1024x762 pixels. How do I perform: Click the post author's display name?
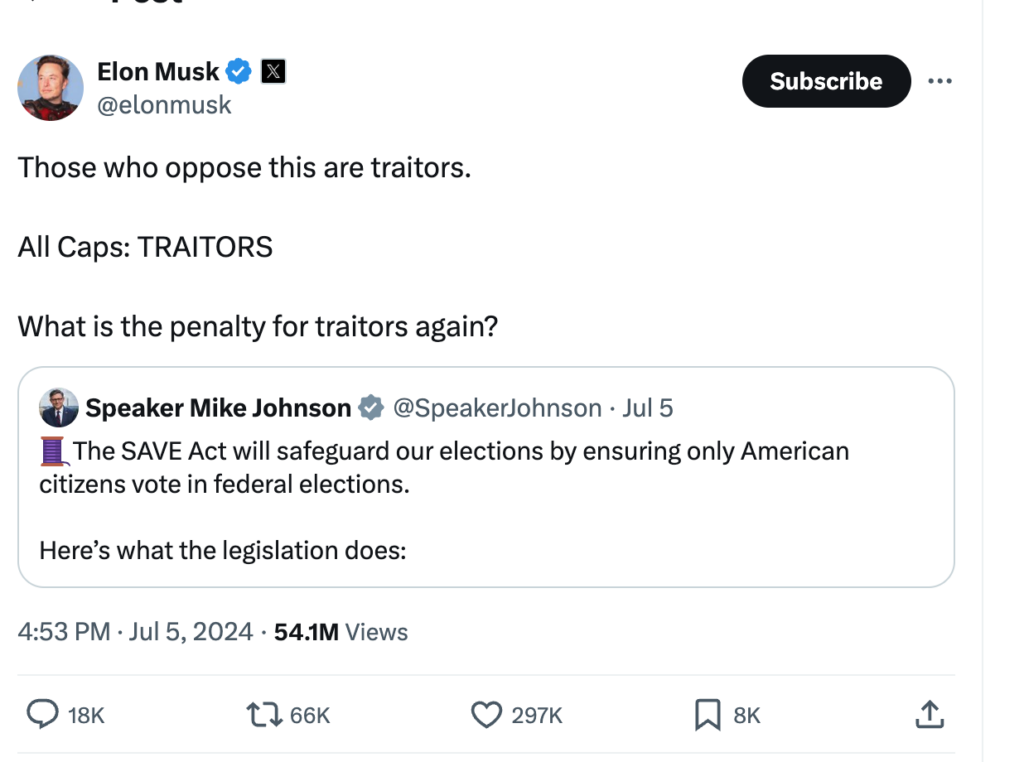point(158,71)
